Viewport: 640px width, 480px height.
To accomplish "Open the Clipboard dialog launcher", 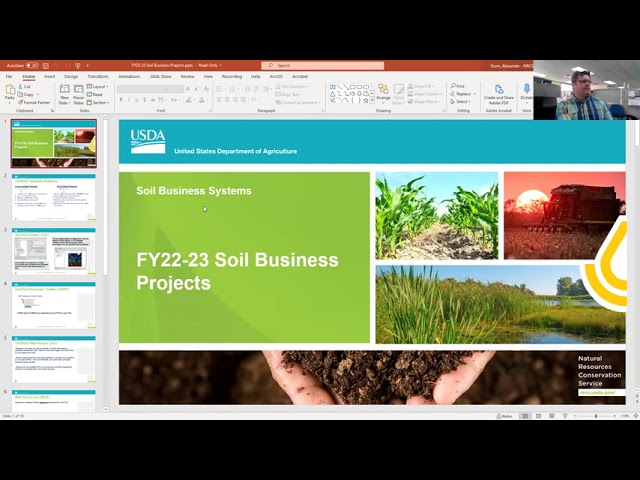I will (x=52, y=111).
